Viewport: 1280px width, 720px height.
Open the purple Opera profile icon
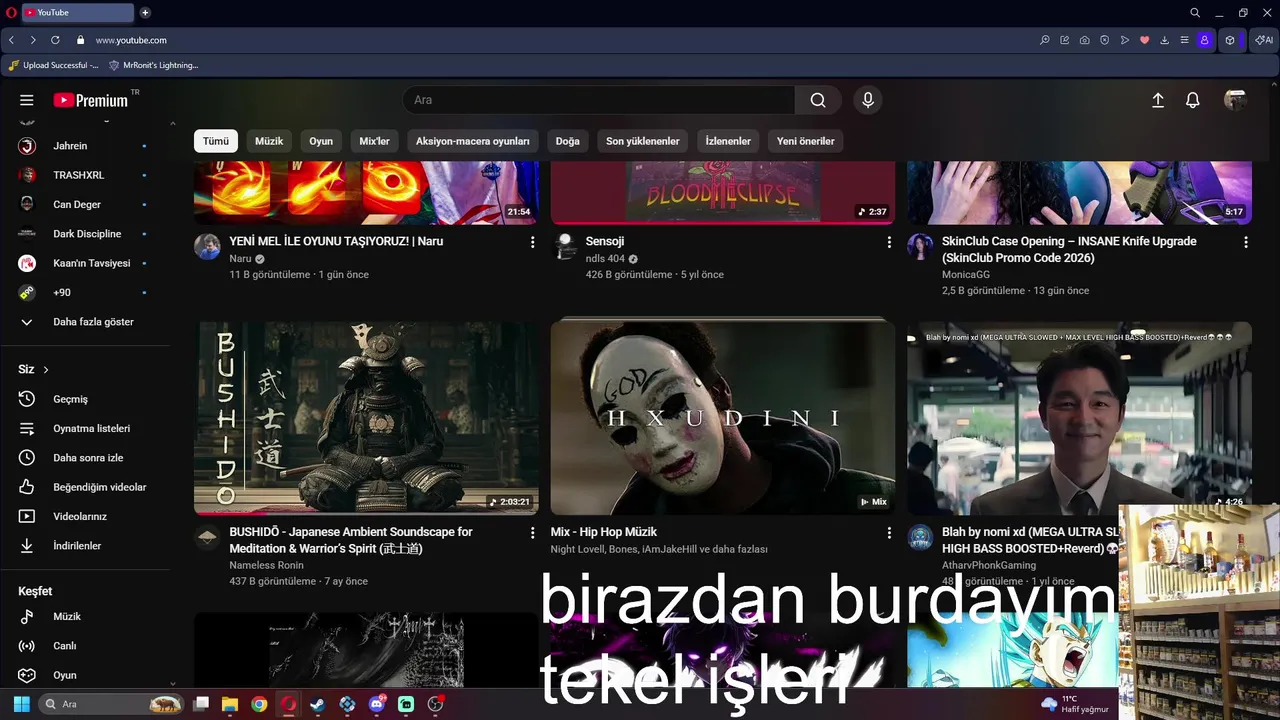coord(1204,40)
